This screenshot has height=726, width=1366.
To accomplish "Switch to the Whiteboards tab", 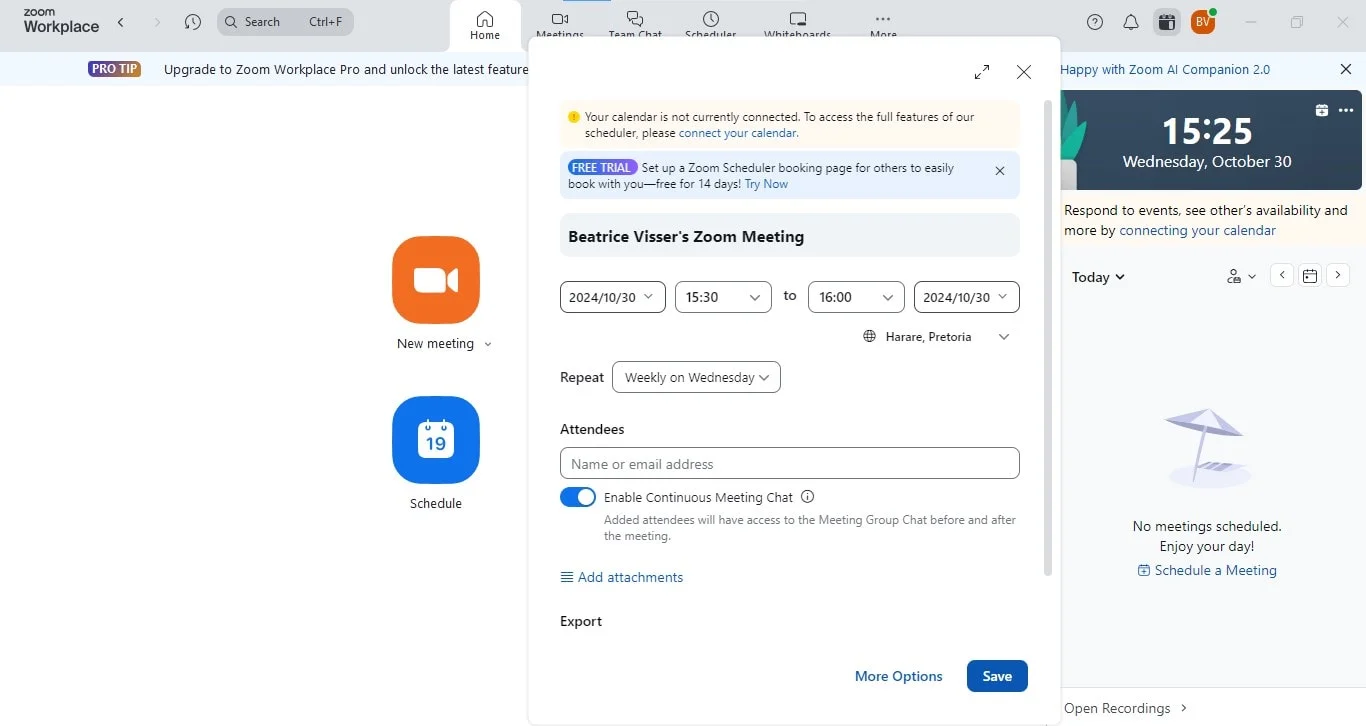I will click(x=797, y=26).
